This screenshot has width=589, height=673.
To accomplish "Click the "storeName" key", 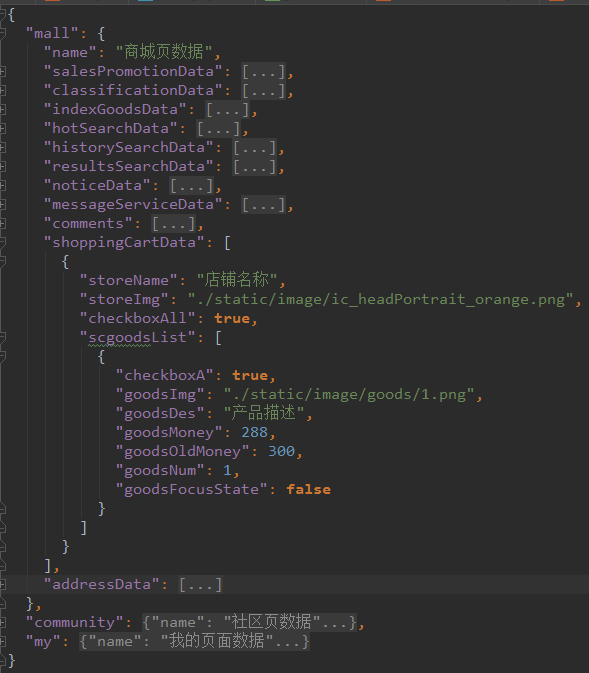I will pos(129,281).
